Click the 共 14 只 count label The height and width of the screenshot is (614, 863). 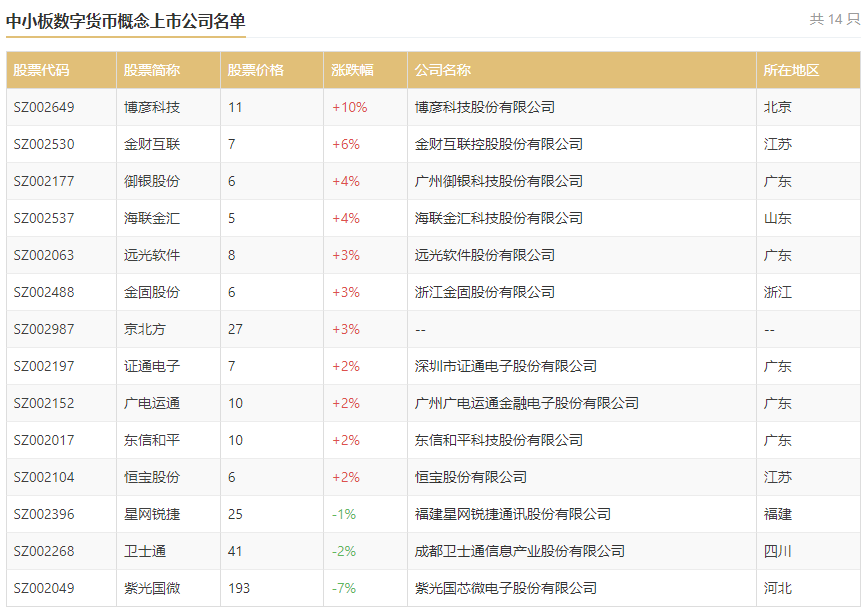[834, 19]
